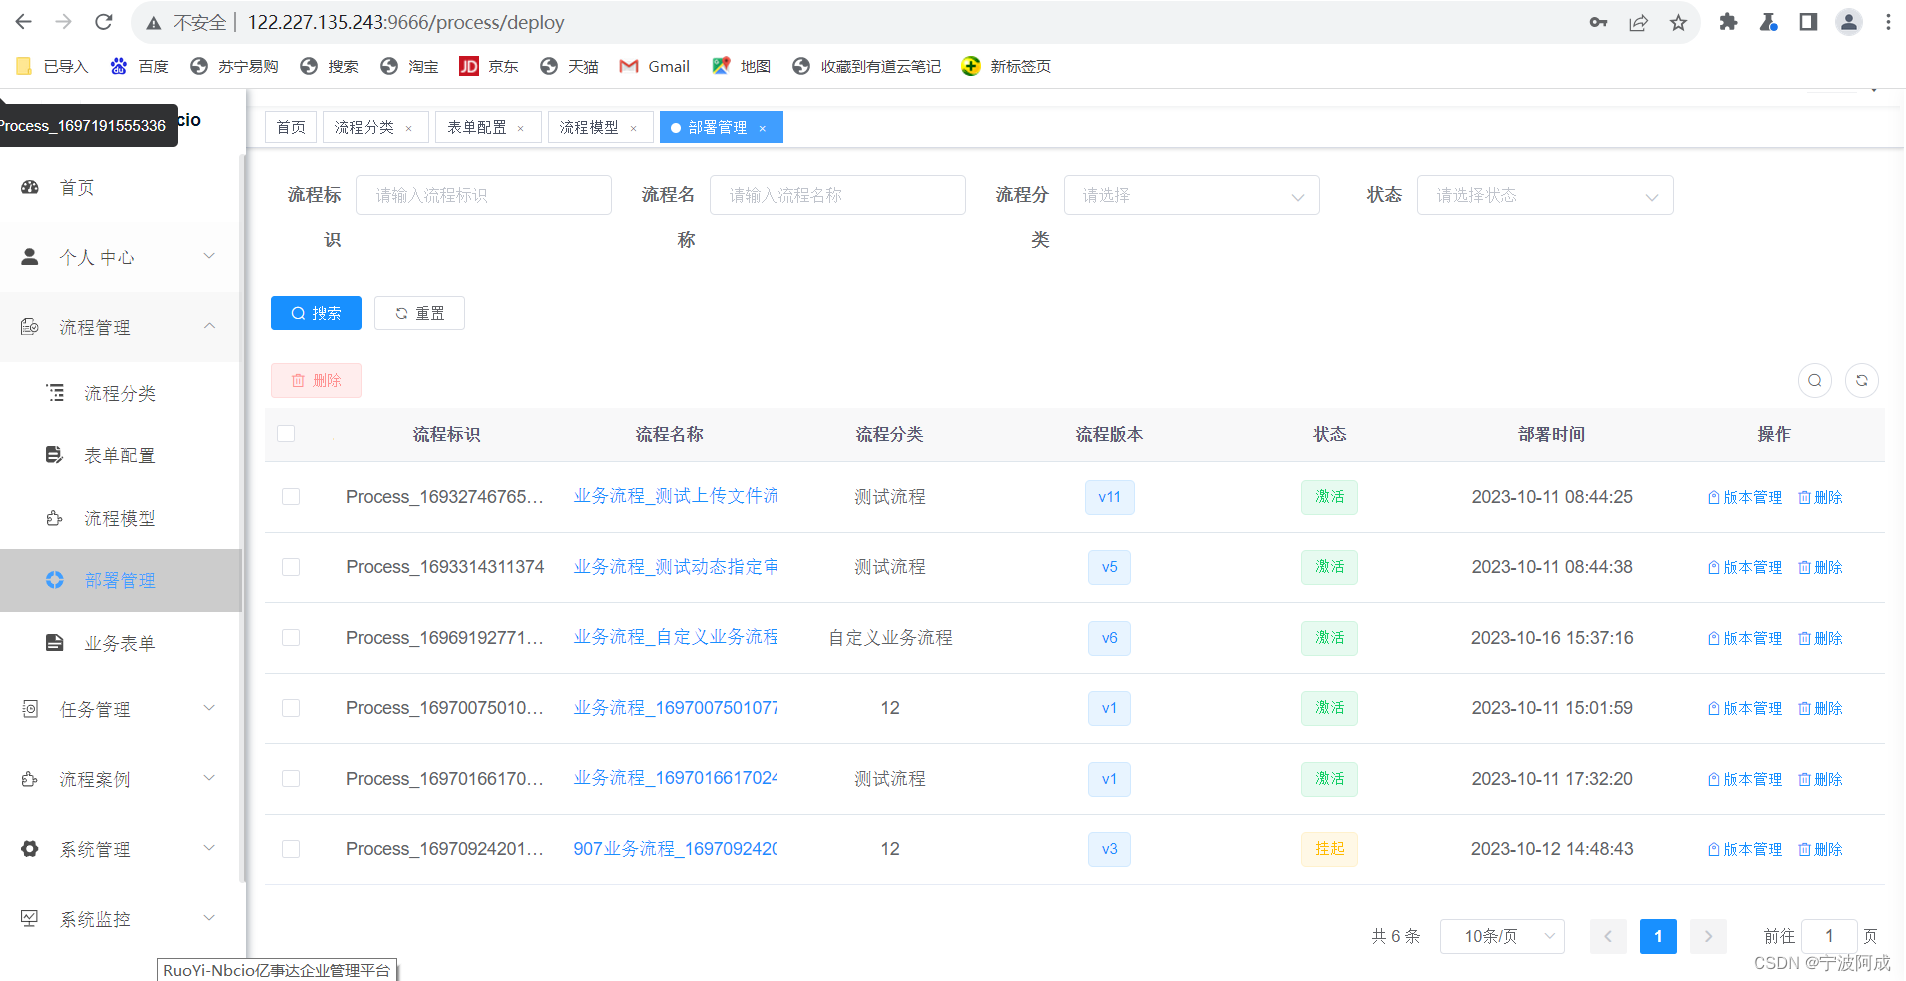Click the 流程分类 sidebar icon

(x=55, y=393)
